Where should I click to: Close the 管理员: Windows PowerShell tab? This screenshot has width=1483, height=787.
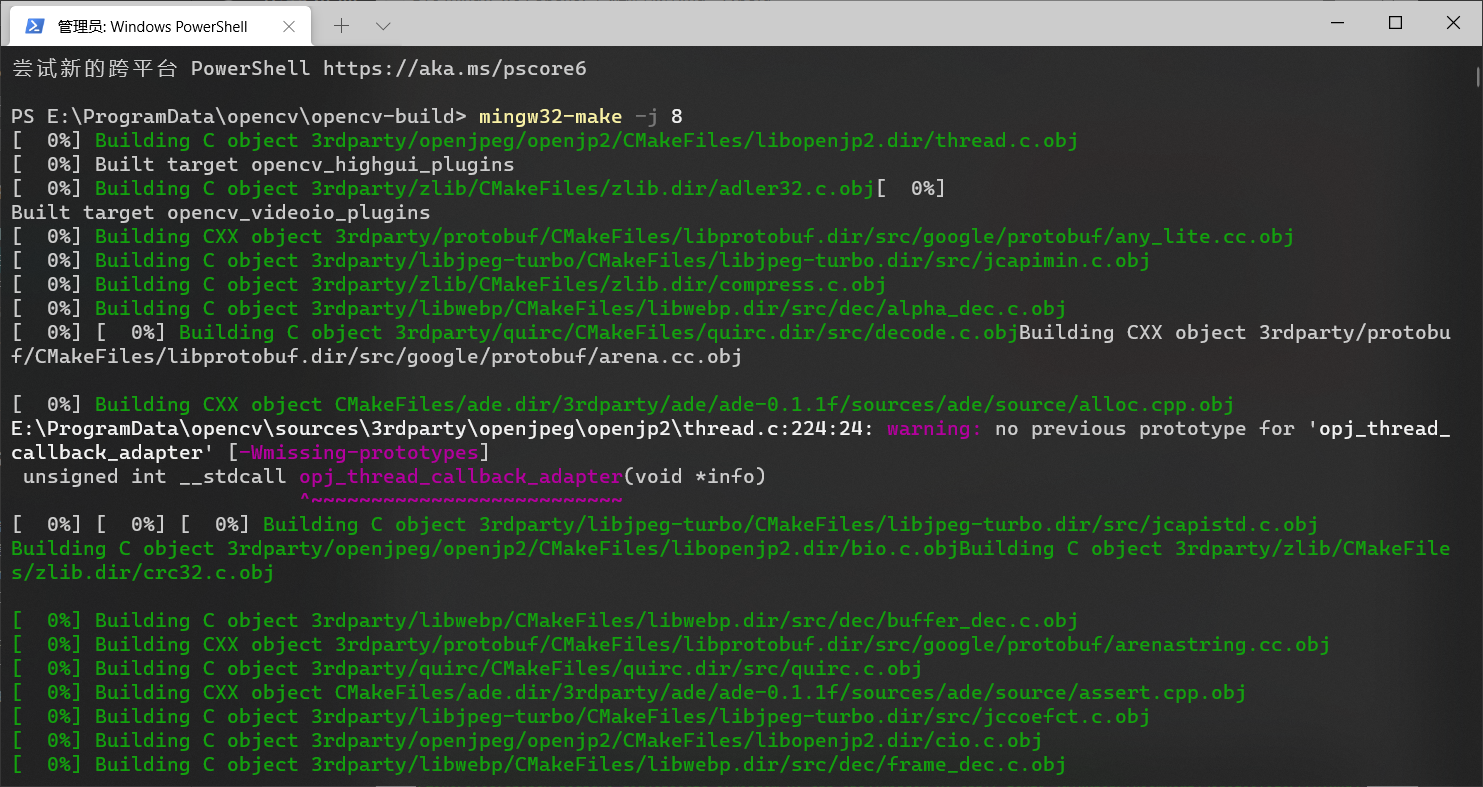pos(291,26)
